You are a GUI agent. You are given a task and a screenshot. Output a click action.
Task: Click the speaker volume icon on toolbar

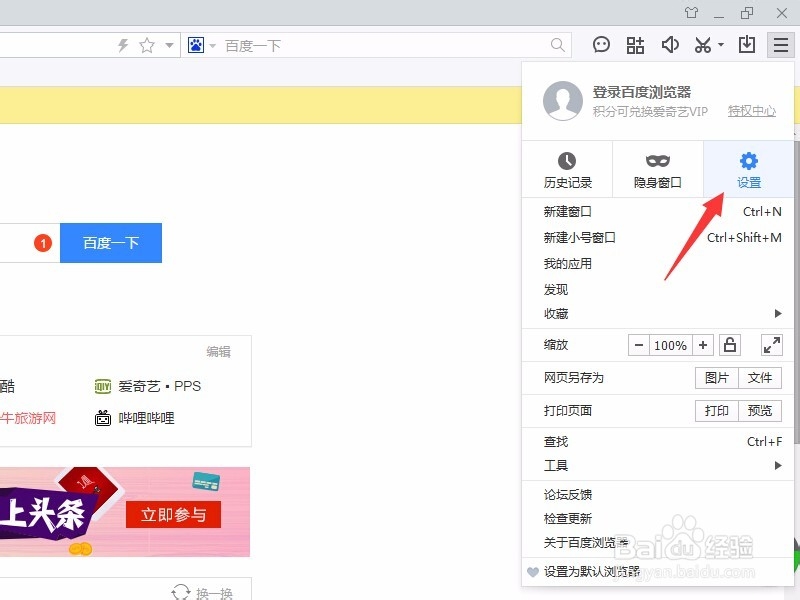tap(671, 44)
